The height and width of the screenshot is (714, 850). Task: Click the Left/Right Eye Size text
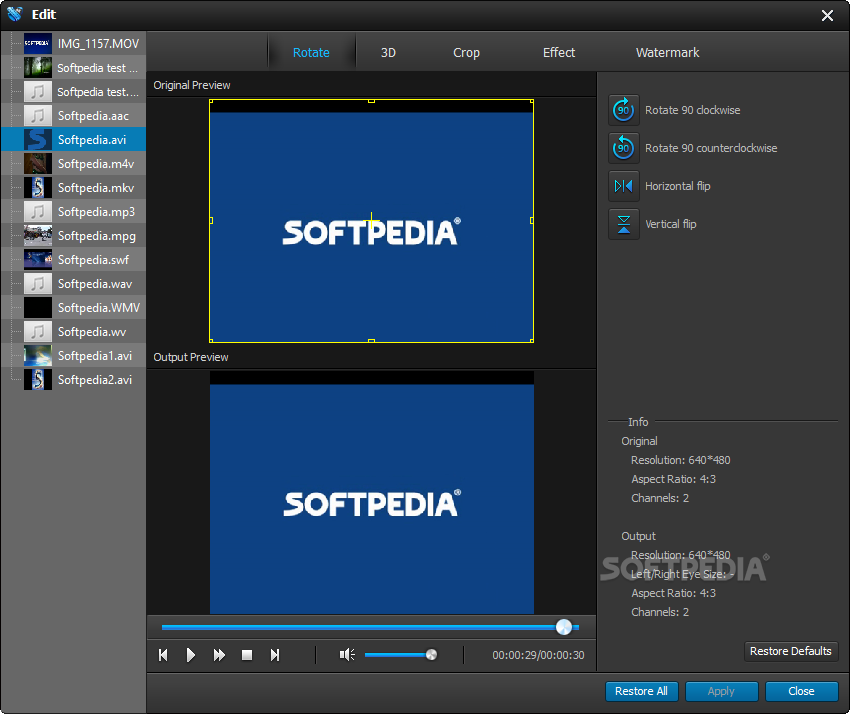click(682, 574)
